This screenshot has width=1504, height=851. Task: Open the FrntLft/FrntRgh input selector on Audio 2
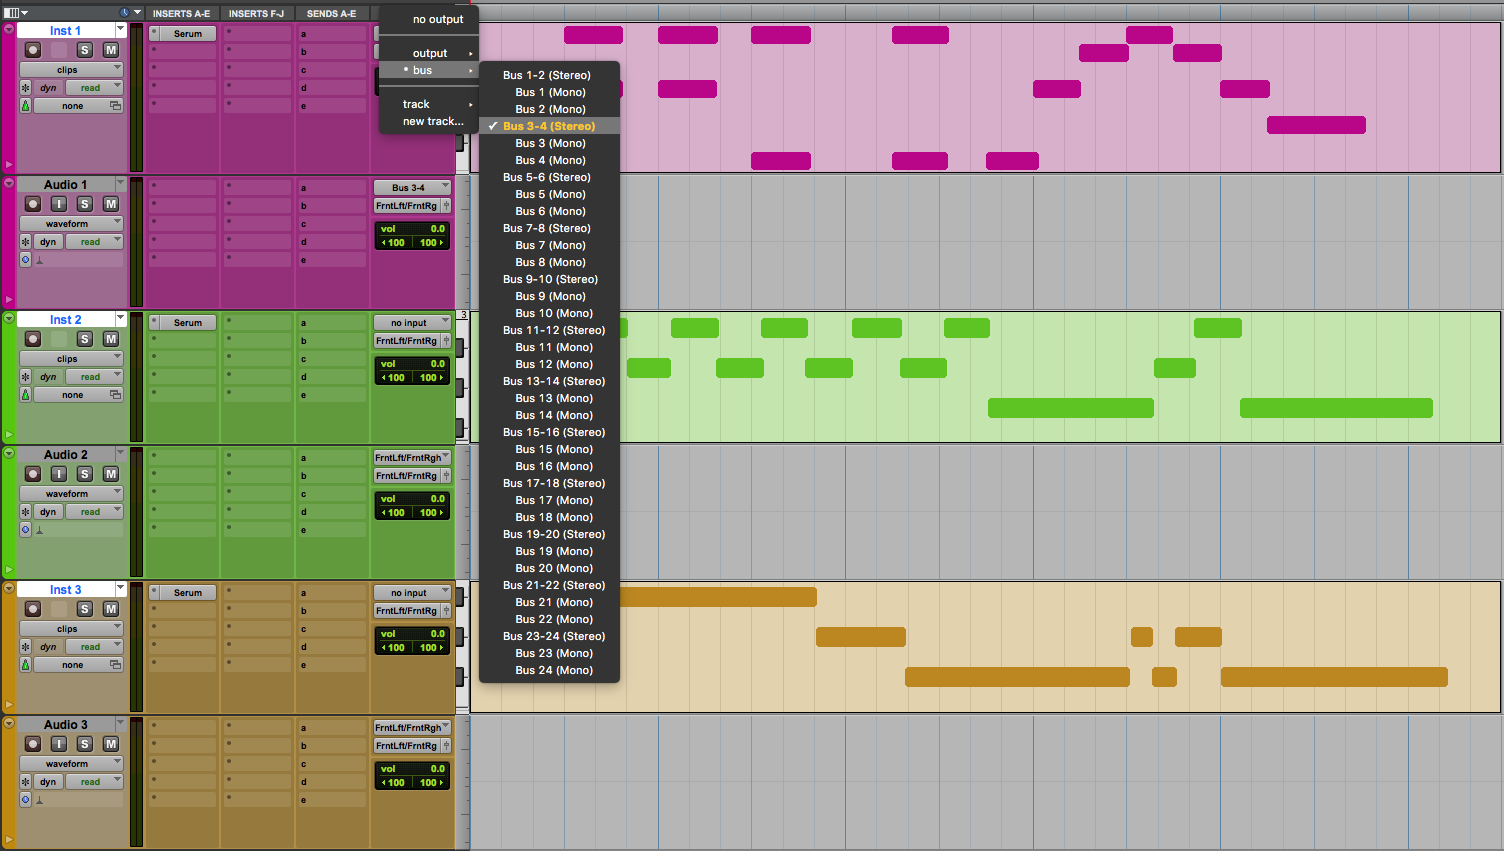pyautogui.click(x=412, y=458)
